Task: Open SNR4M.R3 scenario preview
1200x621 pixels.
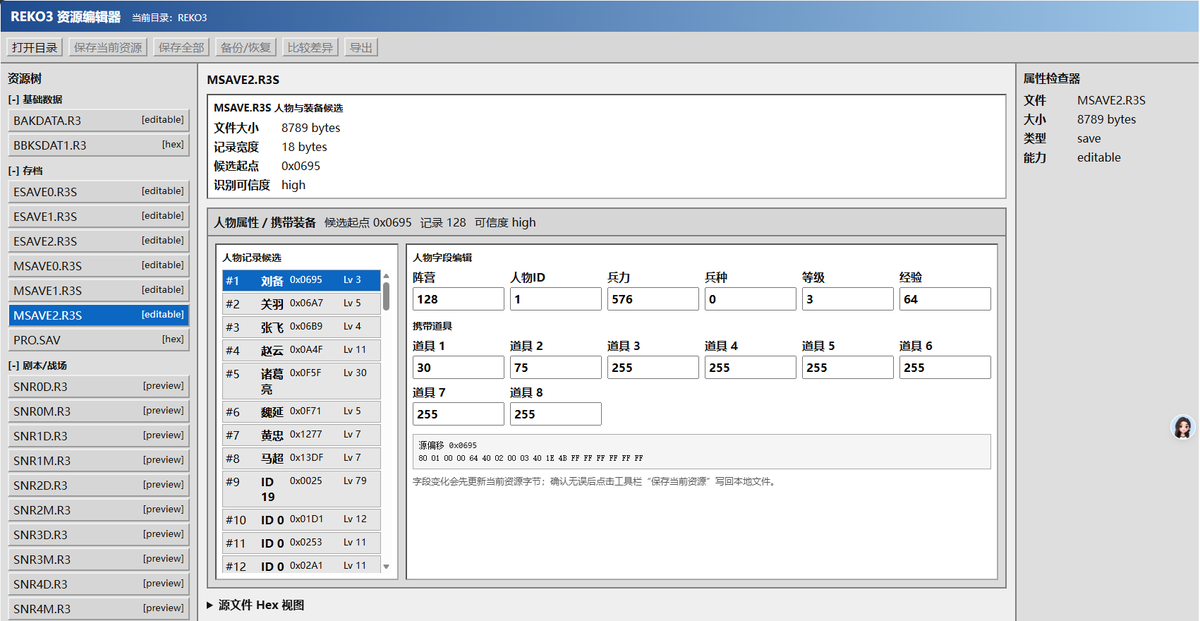Action: click(98, 609)
